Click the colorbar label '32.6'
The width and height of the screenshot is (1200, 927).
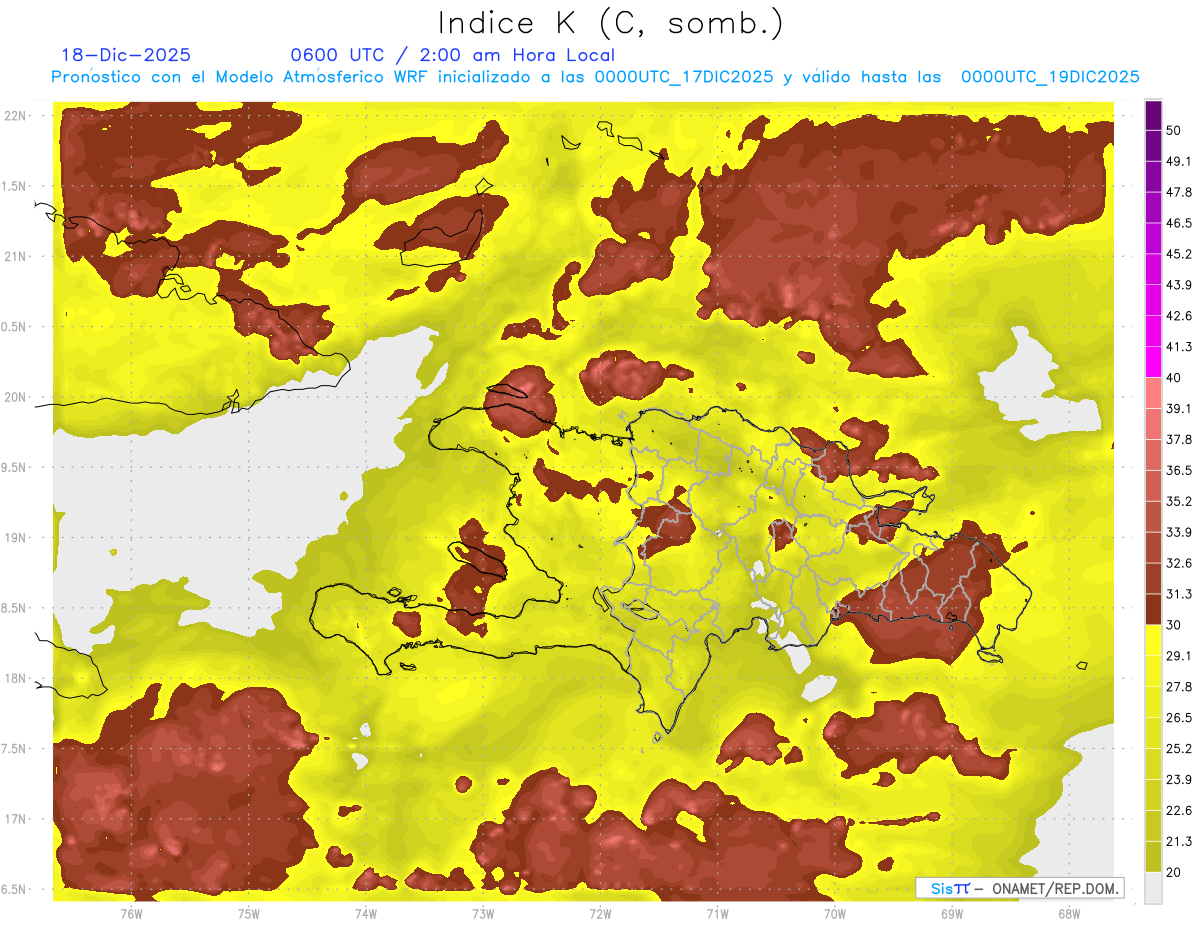click(1178, 563)
